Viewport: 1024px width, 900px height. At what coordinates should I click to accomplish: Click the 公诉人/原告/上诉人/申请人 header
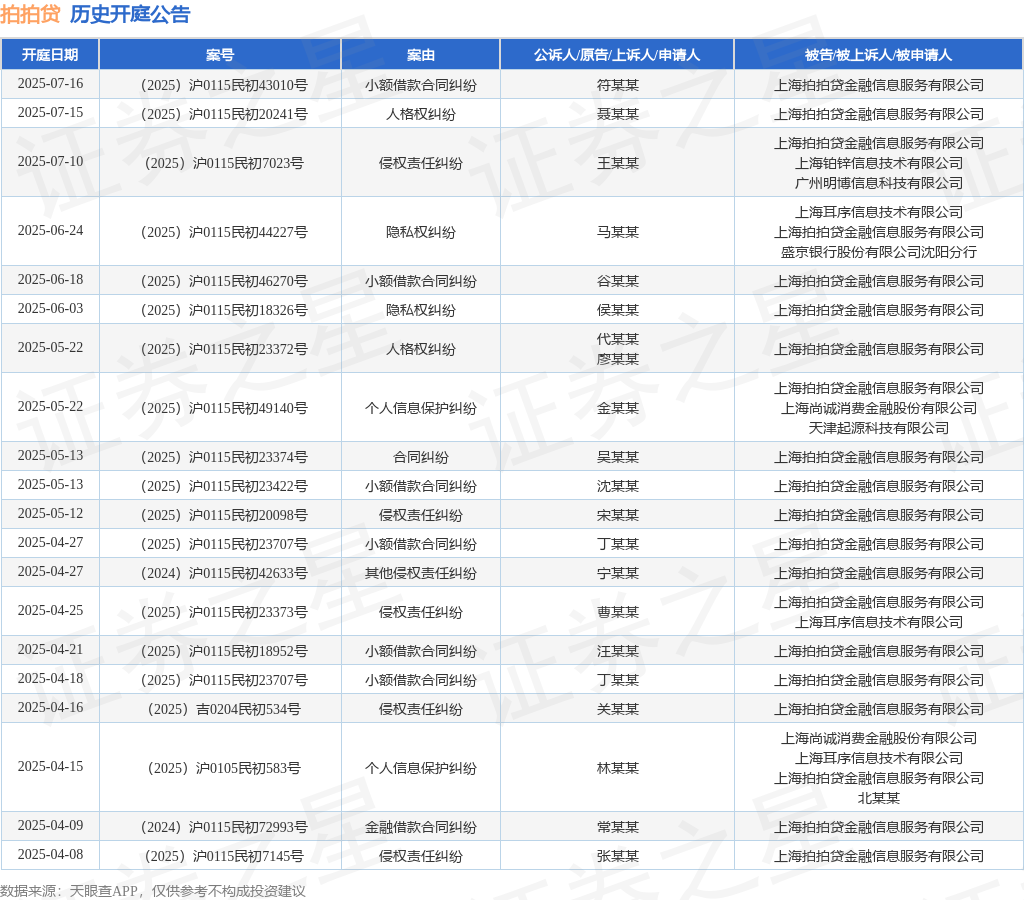pos(617,55)
